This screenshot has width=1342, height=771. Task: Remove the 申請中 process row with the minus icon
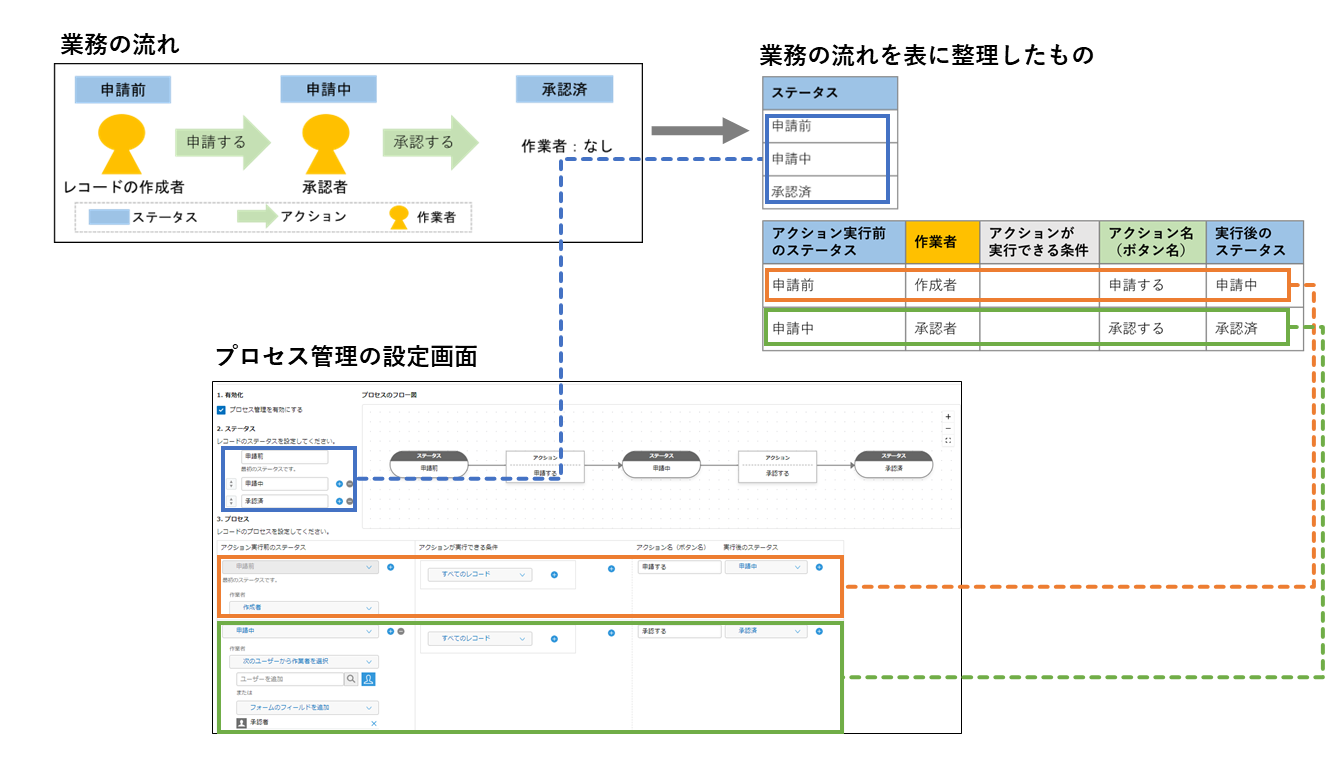(x=401, y=631)
